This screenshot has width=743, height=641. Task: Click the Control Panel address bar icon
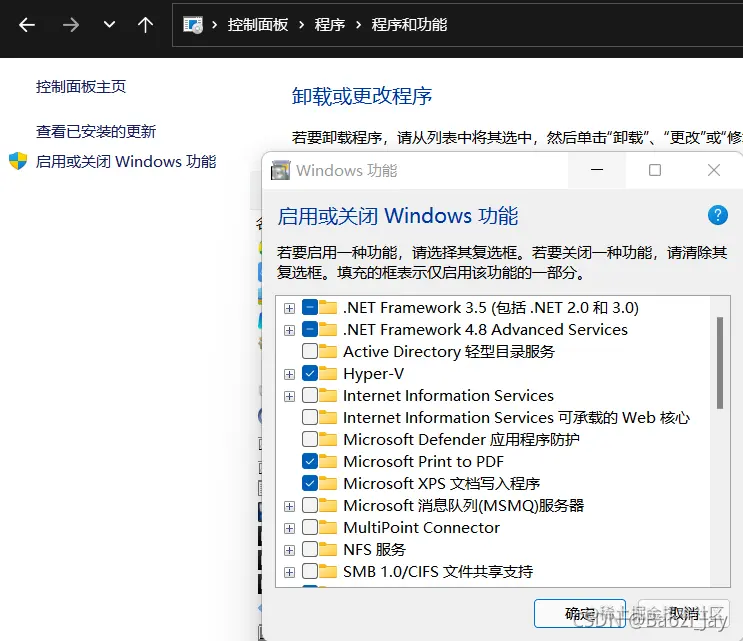pos(193,25)
